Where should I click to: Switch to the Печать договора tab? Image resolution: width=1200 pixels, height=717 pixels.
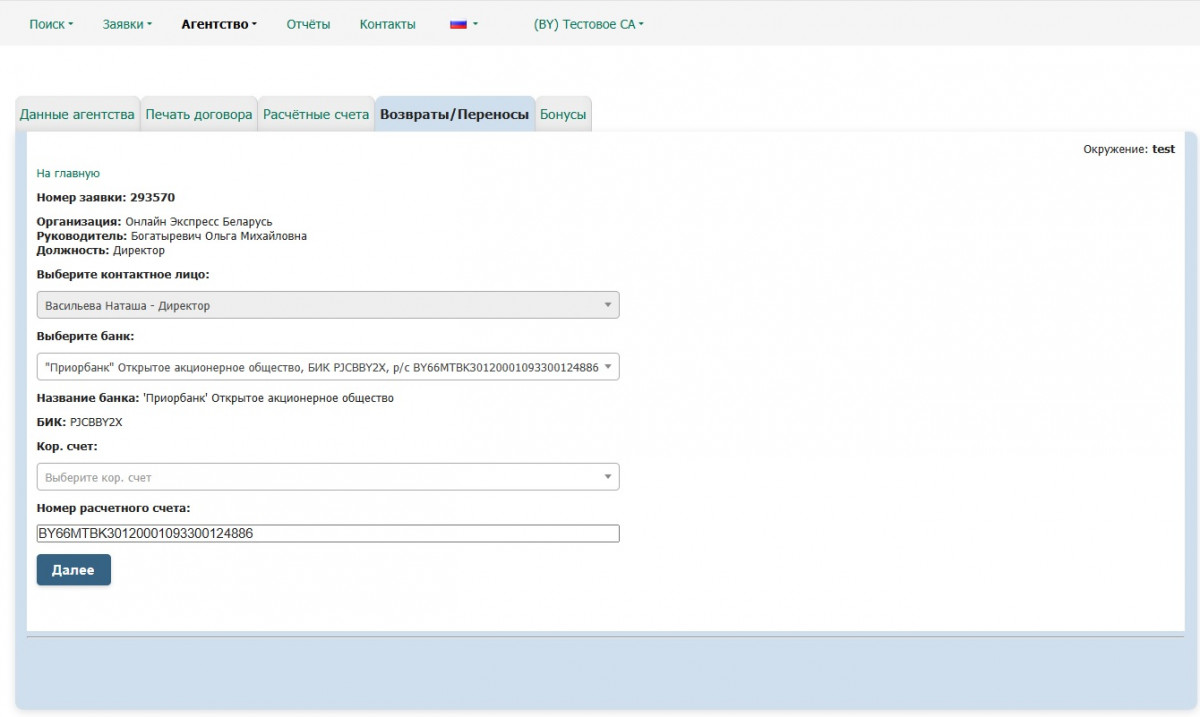[199, 115]
